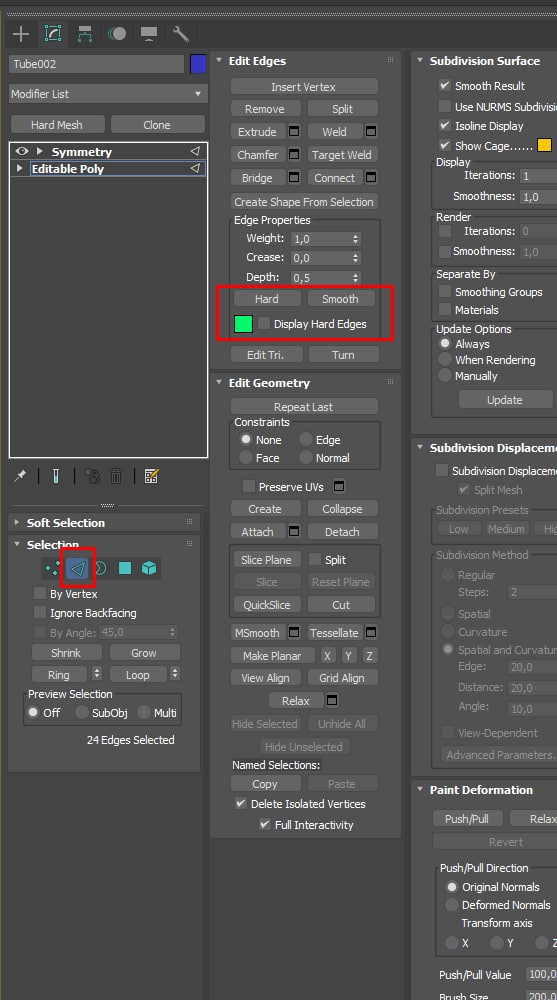
Task: Select Face constraint radio button
Action: (246, 457)
